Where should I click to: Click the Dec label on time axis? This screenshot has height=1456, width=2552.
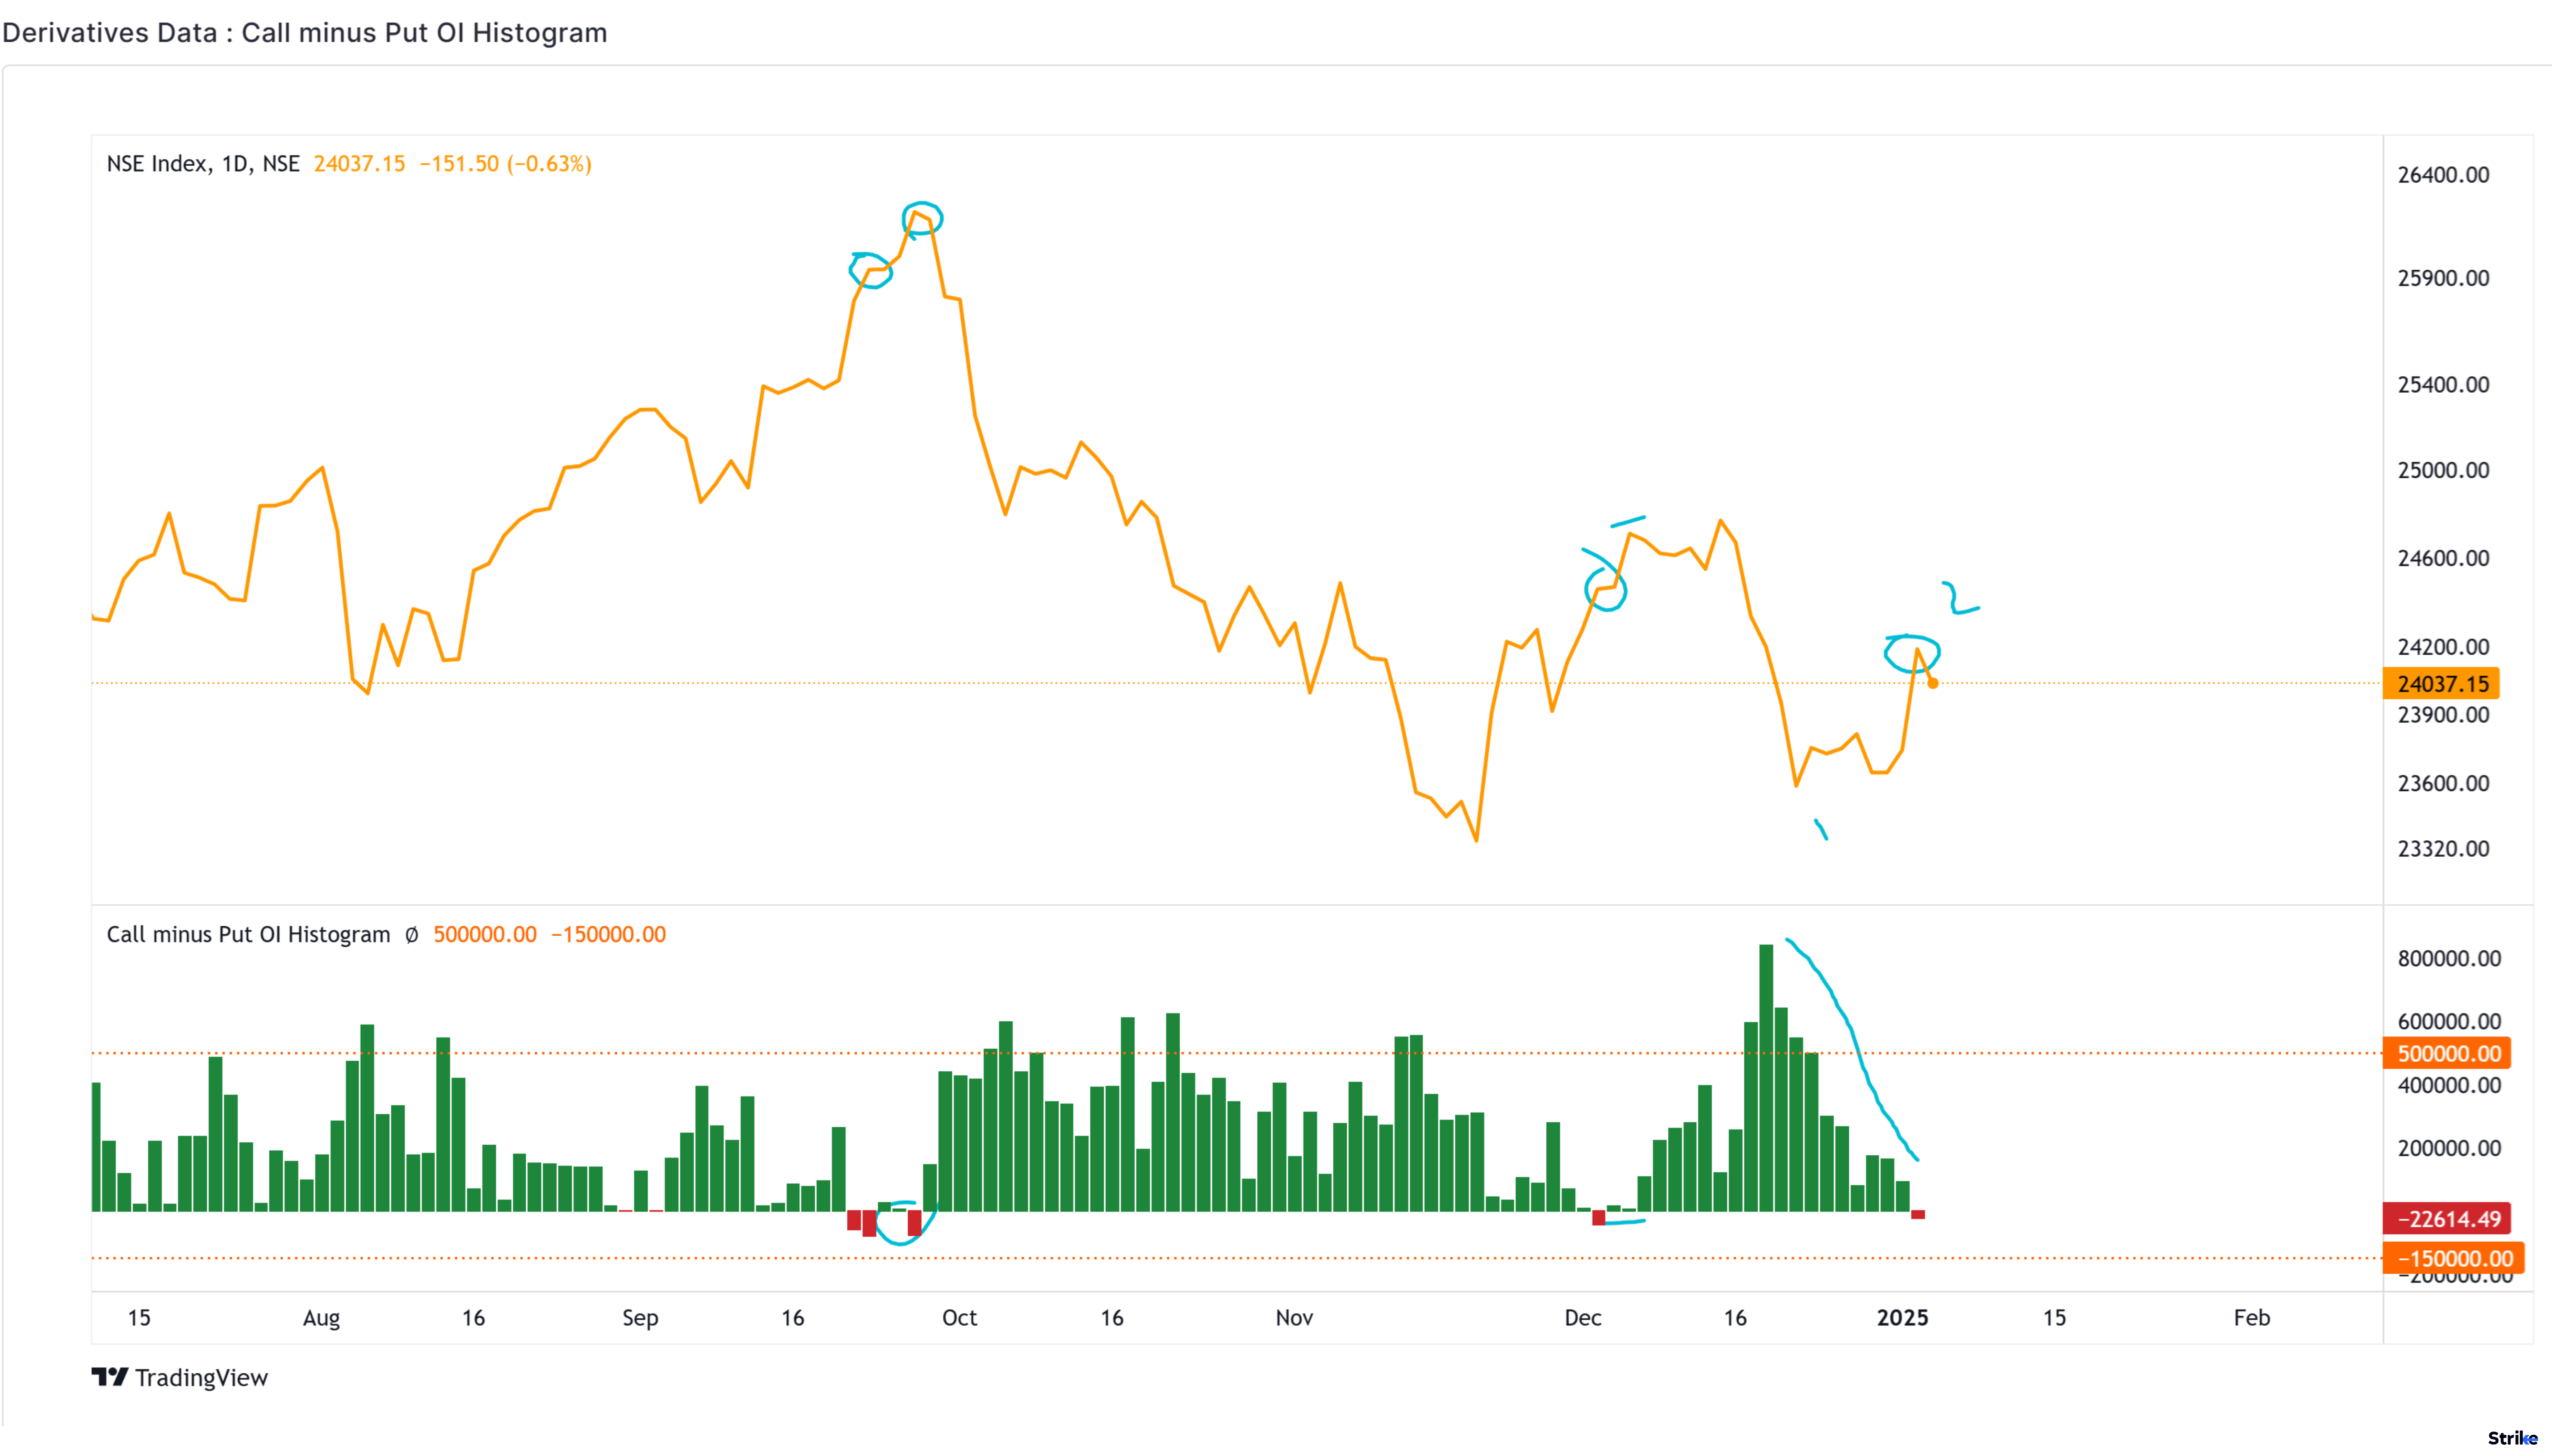1583,1318
